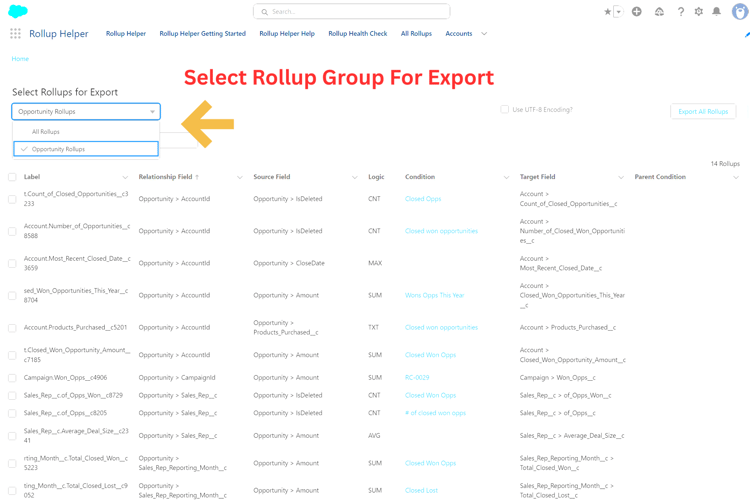Tick the select-all header checkbox
Image resolution: width=750 pixels, height=501 pixels.
tap(12, 177)
